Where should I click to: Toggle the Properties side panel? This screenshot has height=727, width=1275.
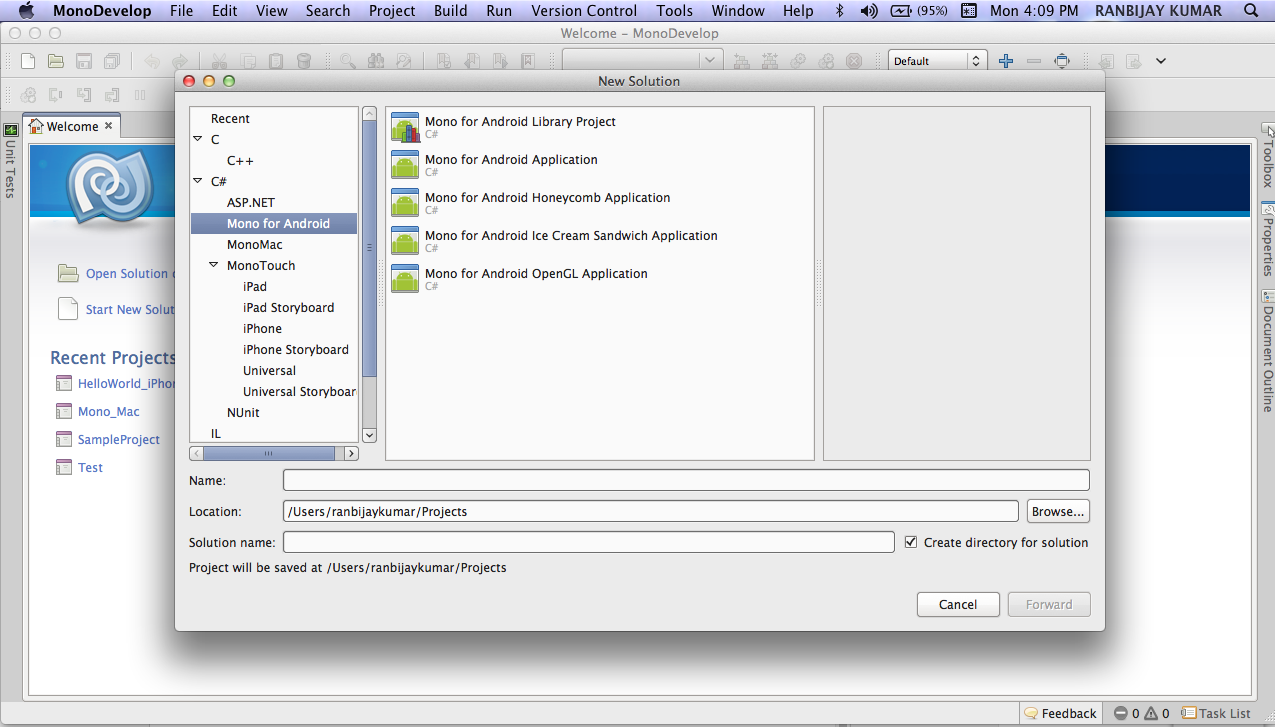pos(1266,241)
